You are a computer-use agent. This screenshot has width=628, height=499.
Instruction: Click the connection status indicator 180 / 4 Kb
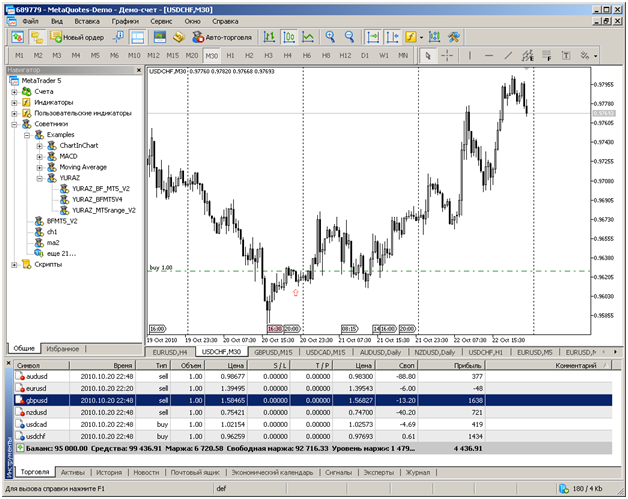581,488
